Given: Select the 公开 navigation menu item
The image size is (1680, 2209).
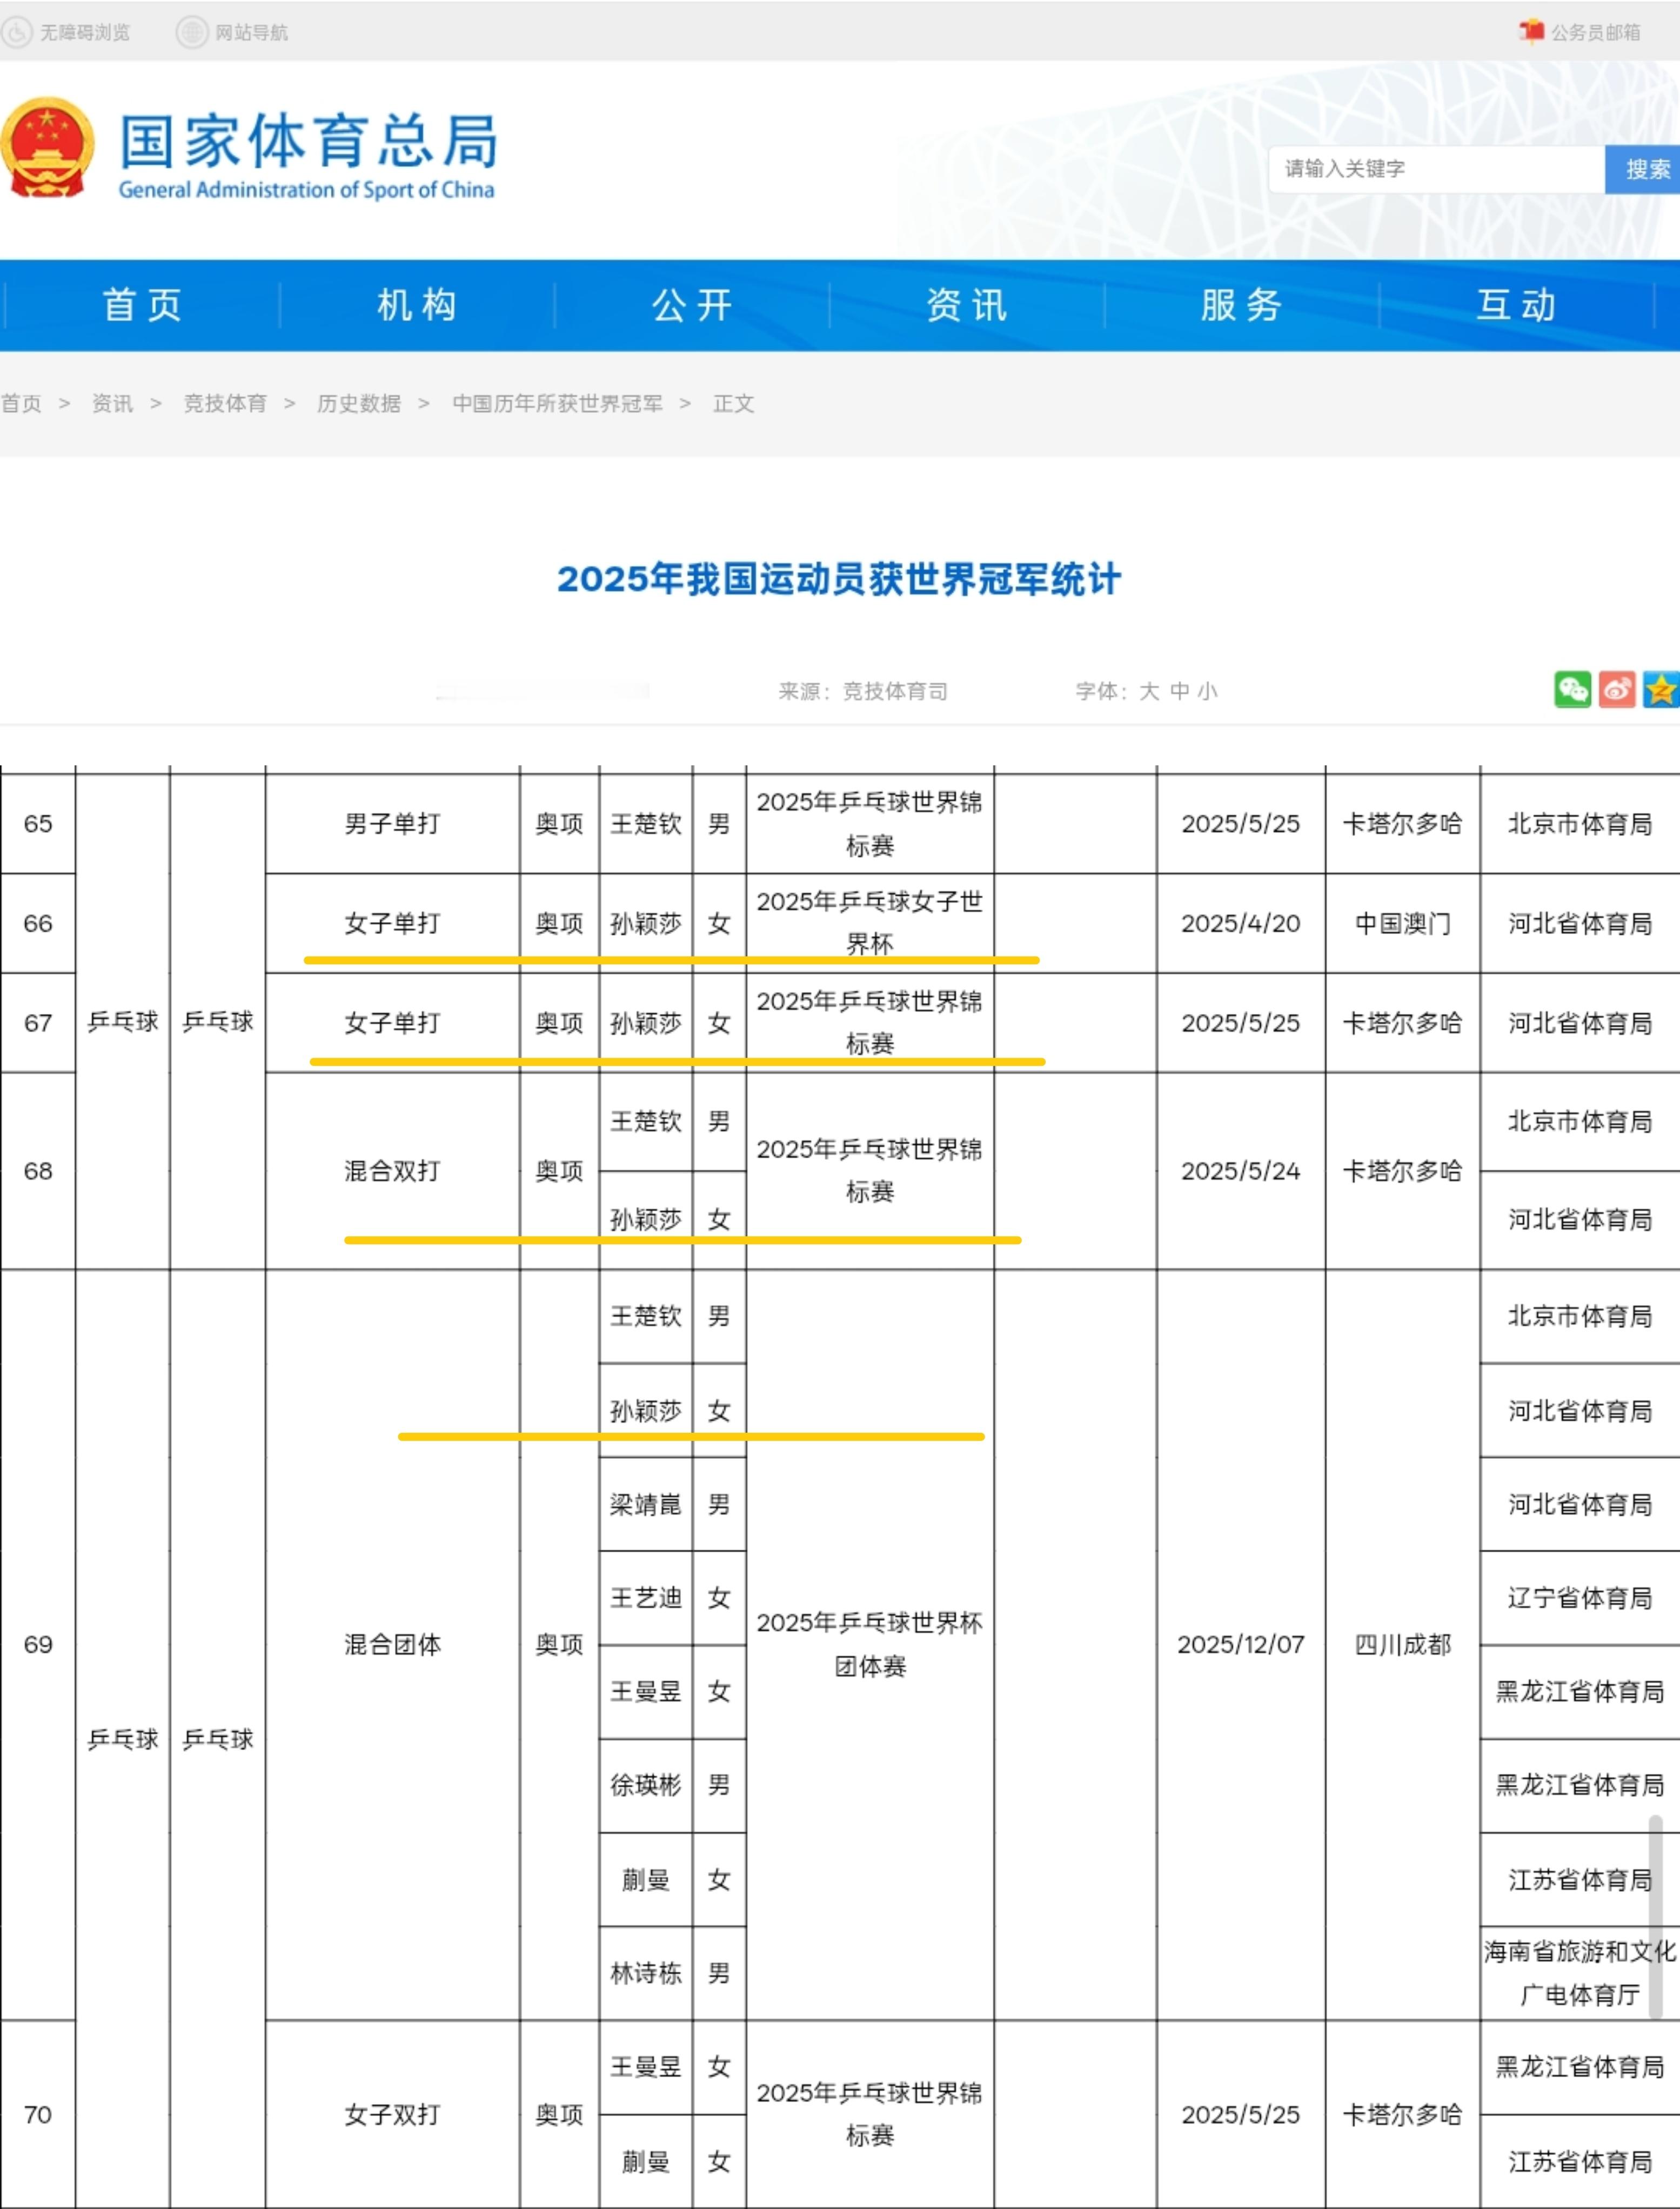Looking at the screenshot, I should click(x=692, y=305).
